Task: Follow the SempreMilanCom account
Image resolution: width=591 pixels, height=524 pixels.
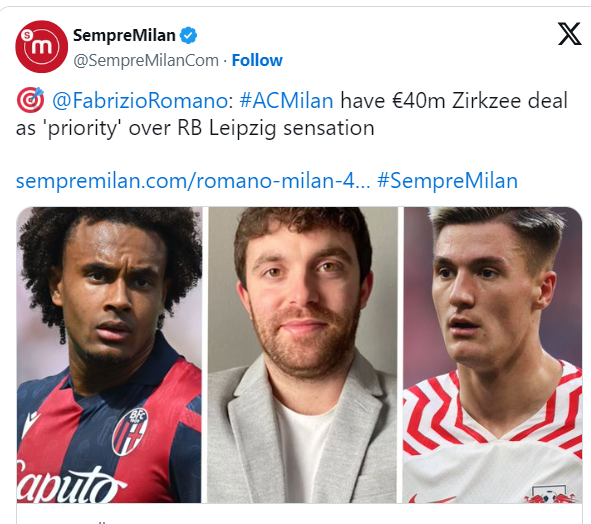Action: tap(257, 60)
